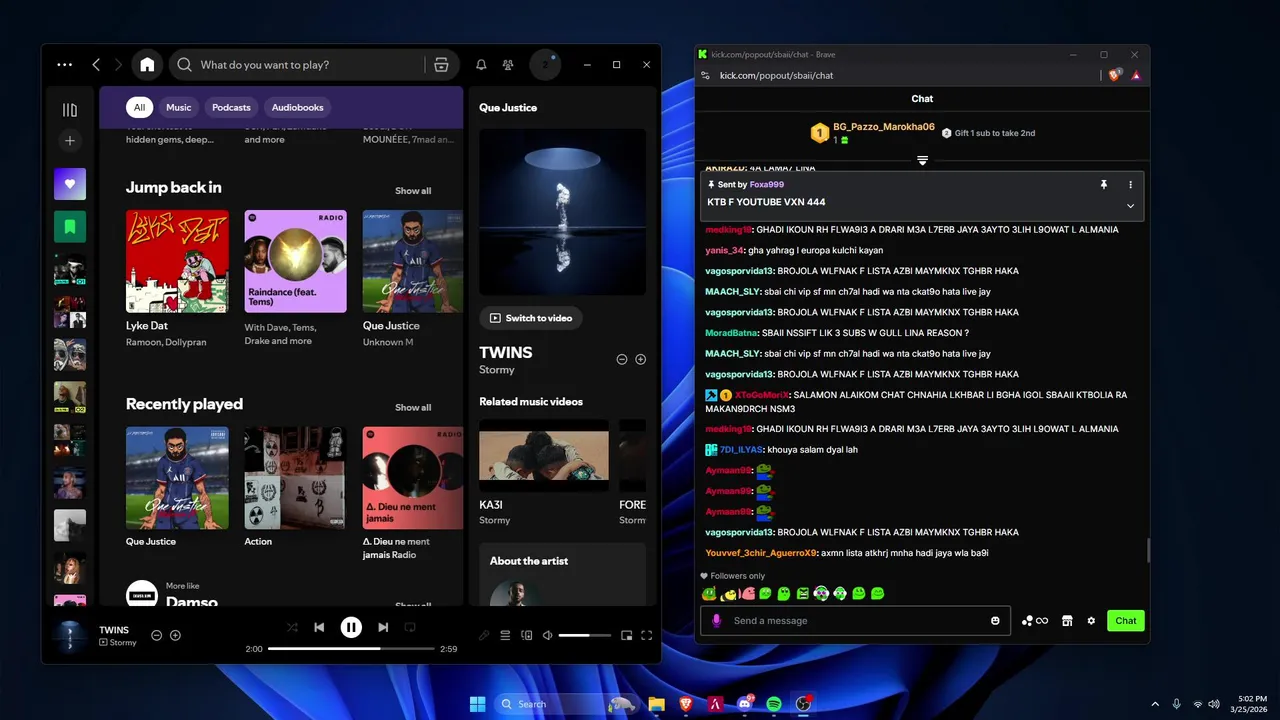Open channel points infinity icon in Kick chat
The height and width of the screenshot is (720, 1280).
pyautogui.click(x=1035, y=621)
